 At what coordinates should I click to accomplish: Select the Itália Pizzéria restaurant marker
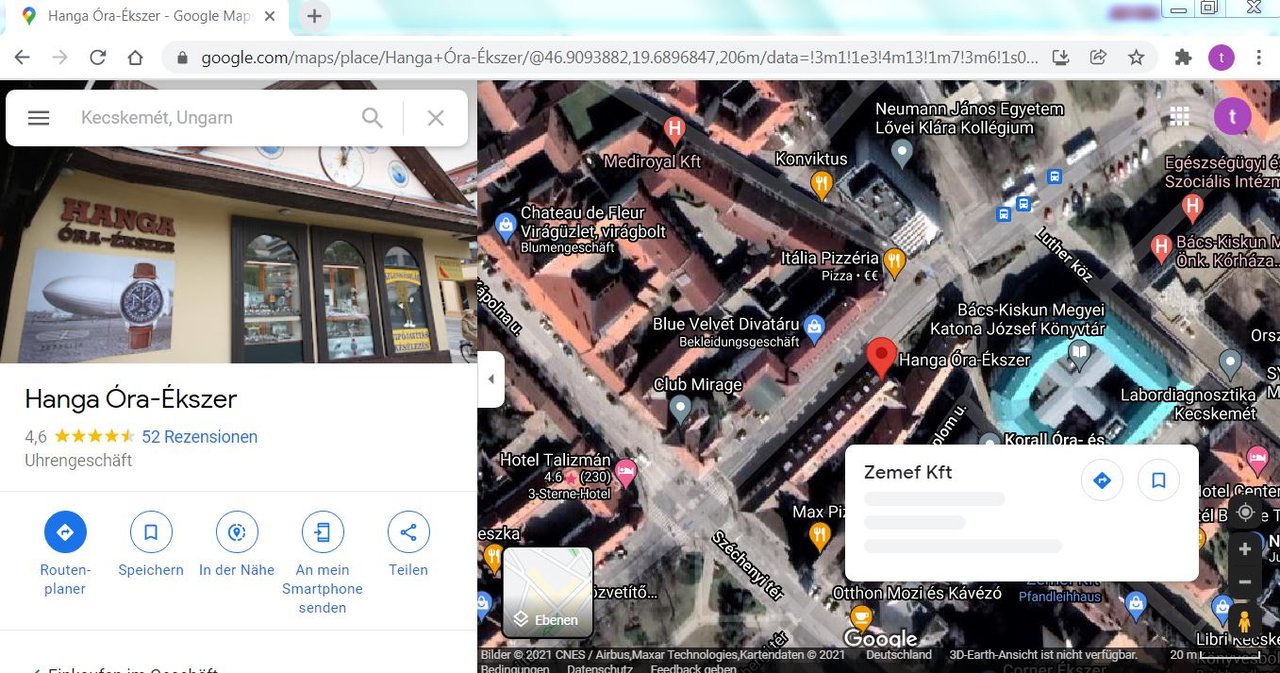pyautogui.click(x=894, y=262)
